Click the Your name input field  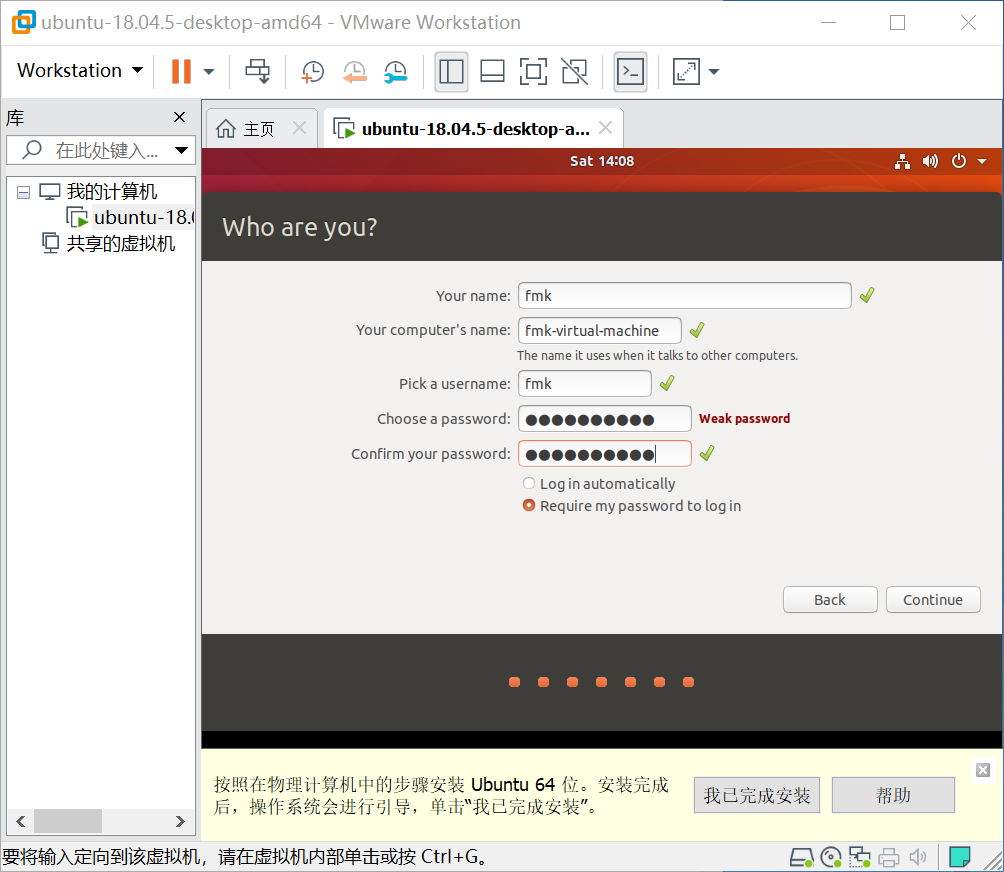pyautogui.click(x=684, y=296)
